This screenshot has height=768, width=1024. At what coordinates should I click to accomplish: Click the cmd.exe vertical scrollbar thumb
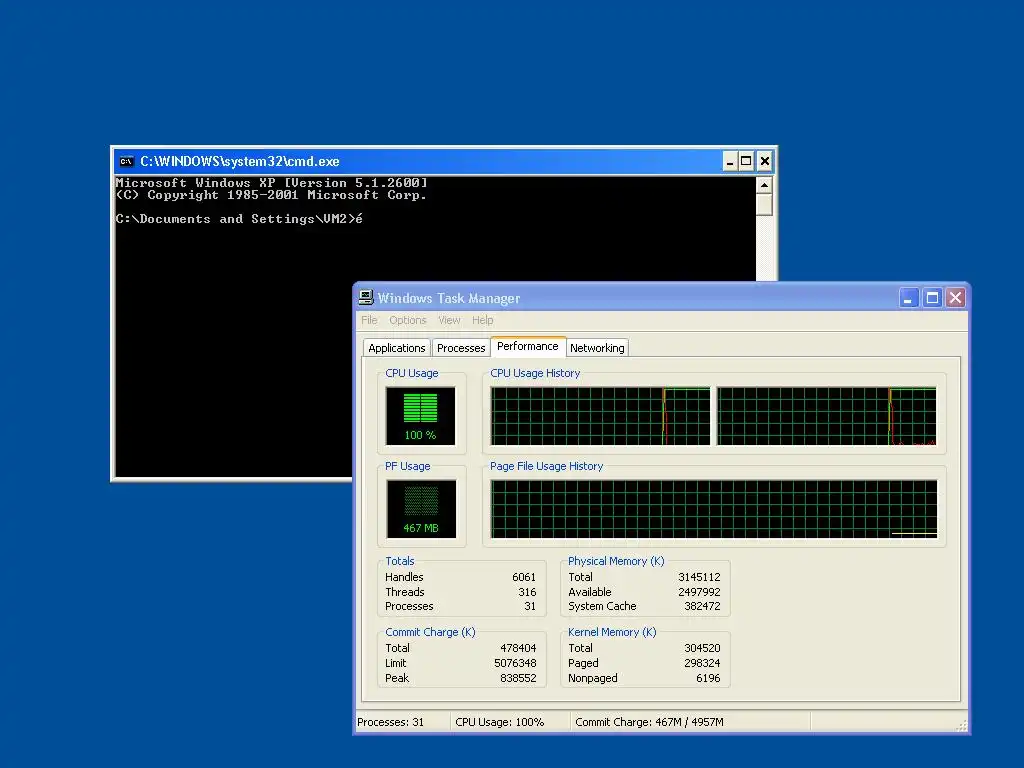click(x=764, y=204)
